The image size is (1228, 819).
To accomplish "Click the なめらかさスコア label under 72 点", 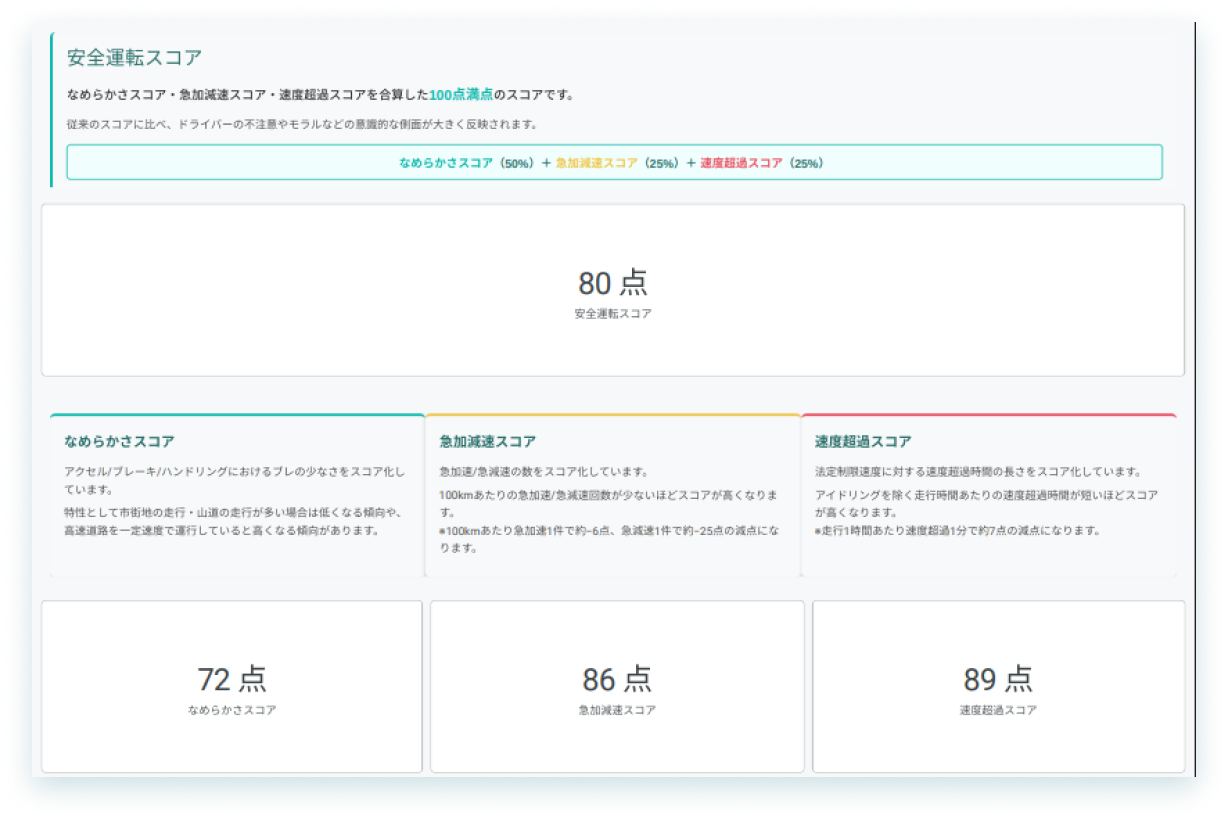I will click(x=232, y=711).
